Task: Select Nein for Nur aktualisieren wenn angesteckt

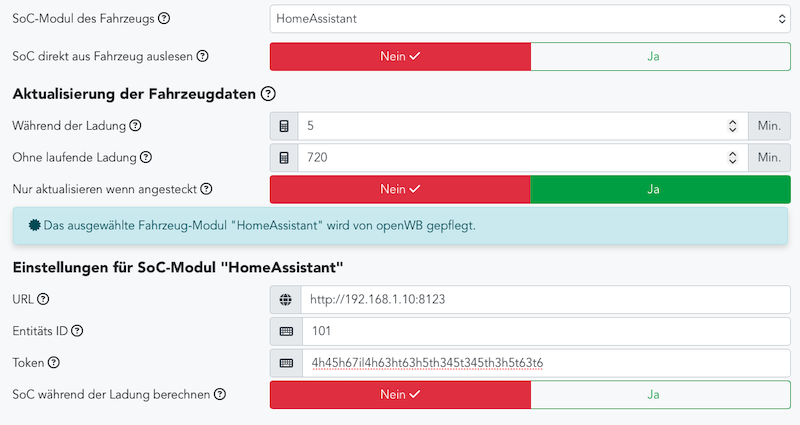Action: [x=399, y=188]
